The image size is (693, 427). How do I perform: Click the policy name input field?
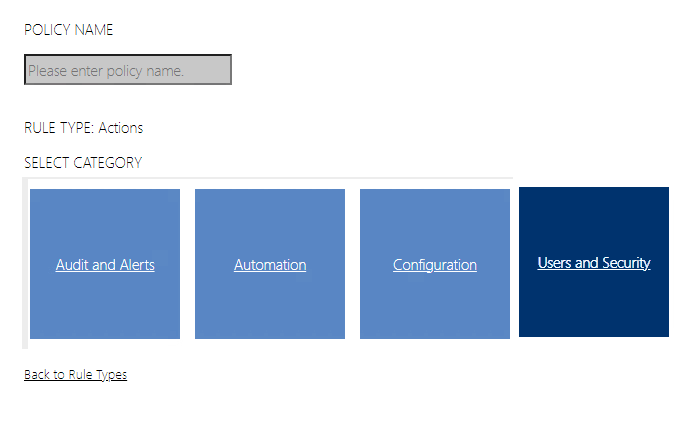(128, 70)
